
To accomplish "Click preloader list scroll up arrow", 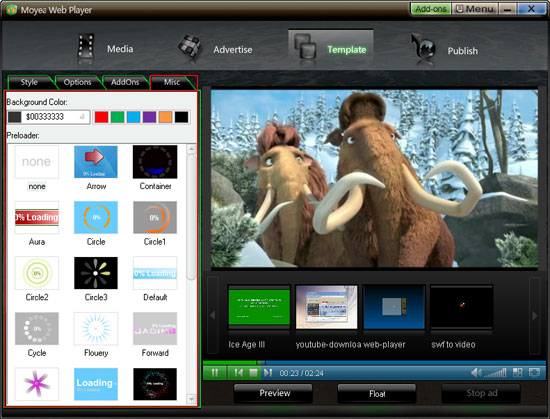I will pos(192,149).
